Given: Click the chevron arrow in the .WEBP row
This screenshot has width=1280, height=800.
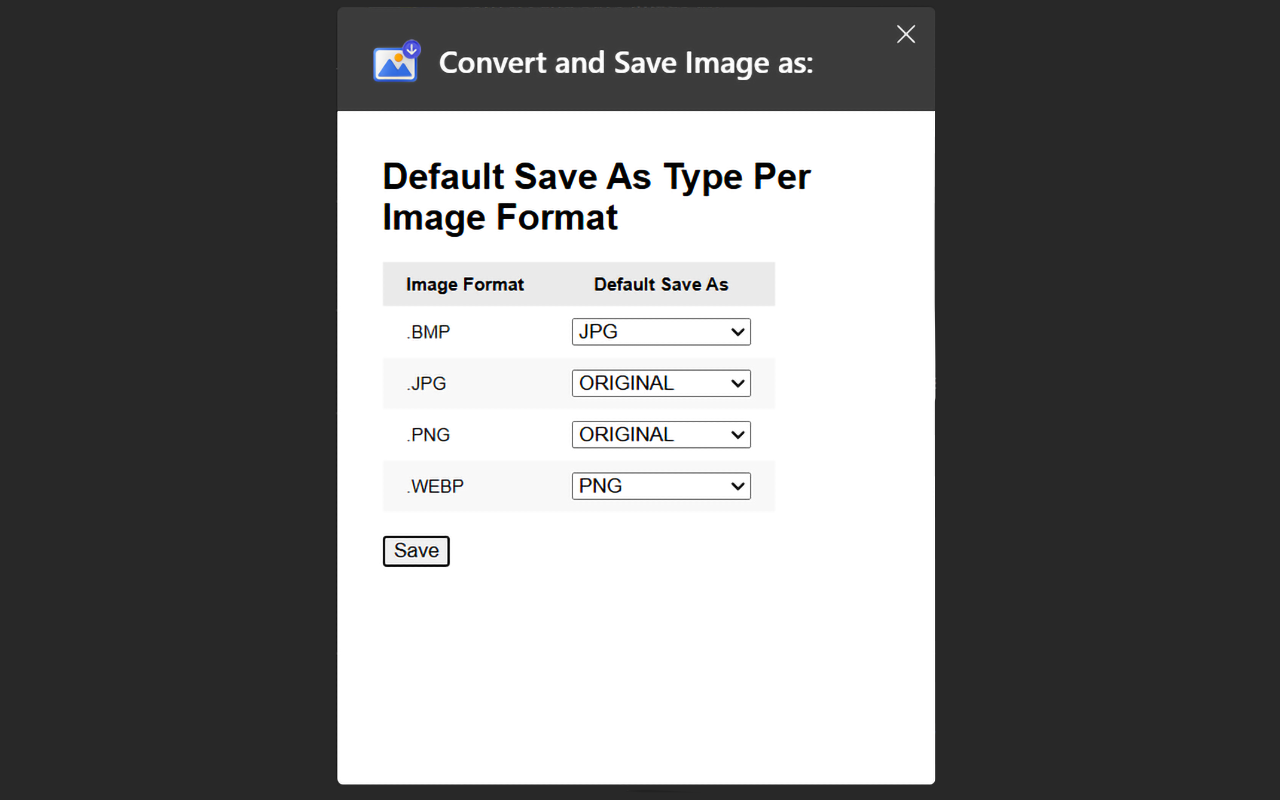Looking at the screenshot, I should coord(738,486).
